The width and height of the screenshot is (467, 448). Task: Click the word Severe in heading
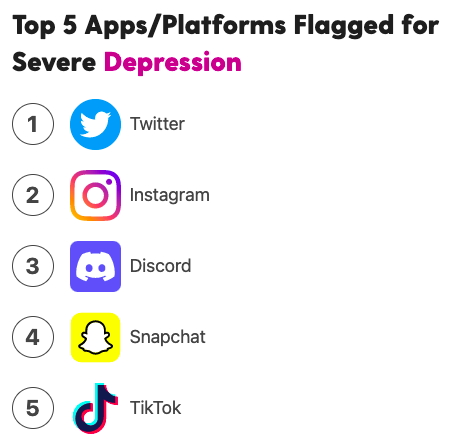(x=54, y=63)
